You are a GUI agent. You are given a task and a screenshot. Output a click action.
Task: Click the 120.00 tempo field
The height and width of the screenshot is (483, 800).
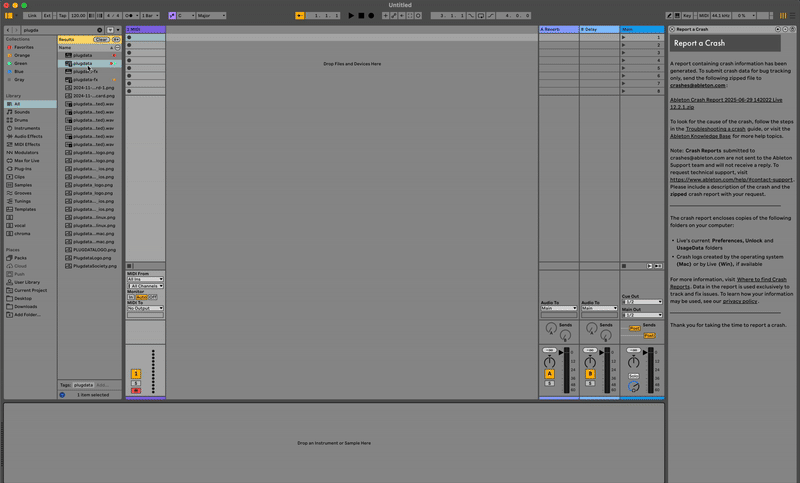tap(78, 16)
